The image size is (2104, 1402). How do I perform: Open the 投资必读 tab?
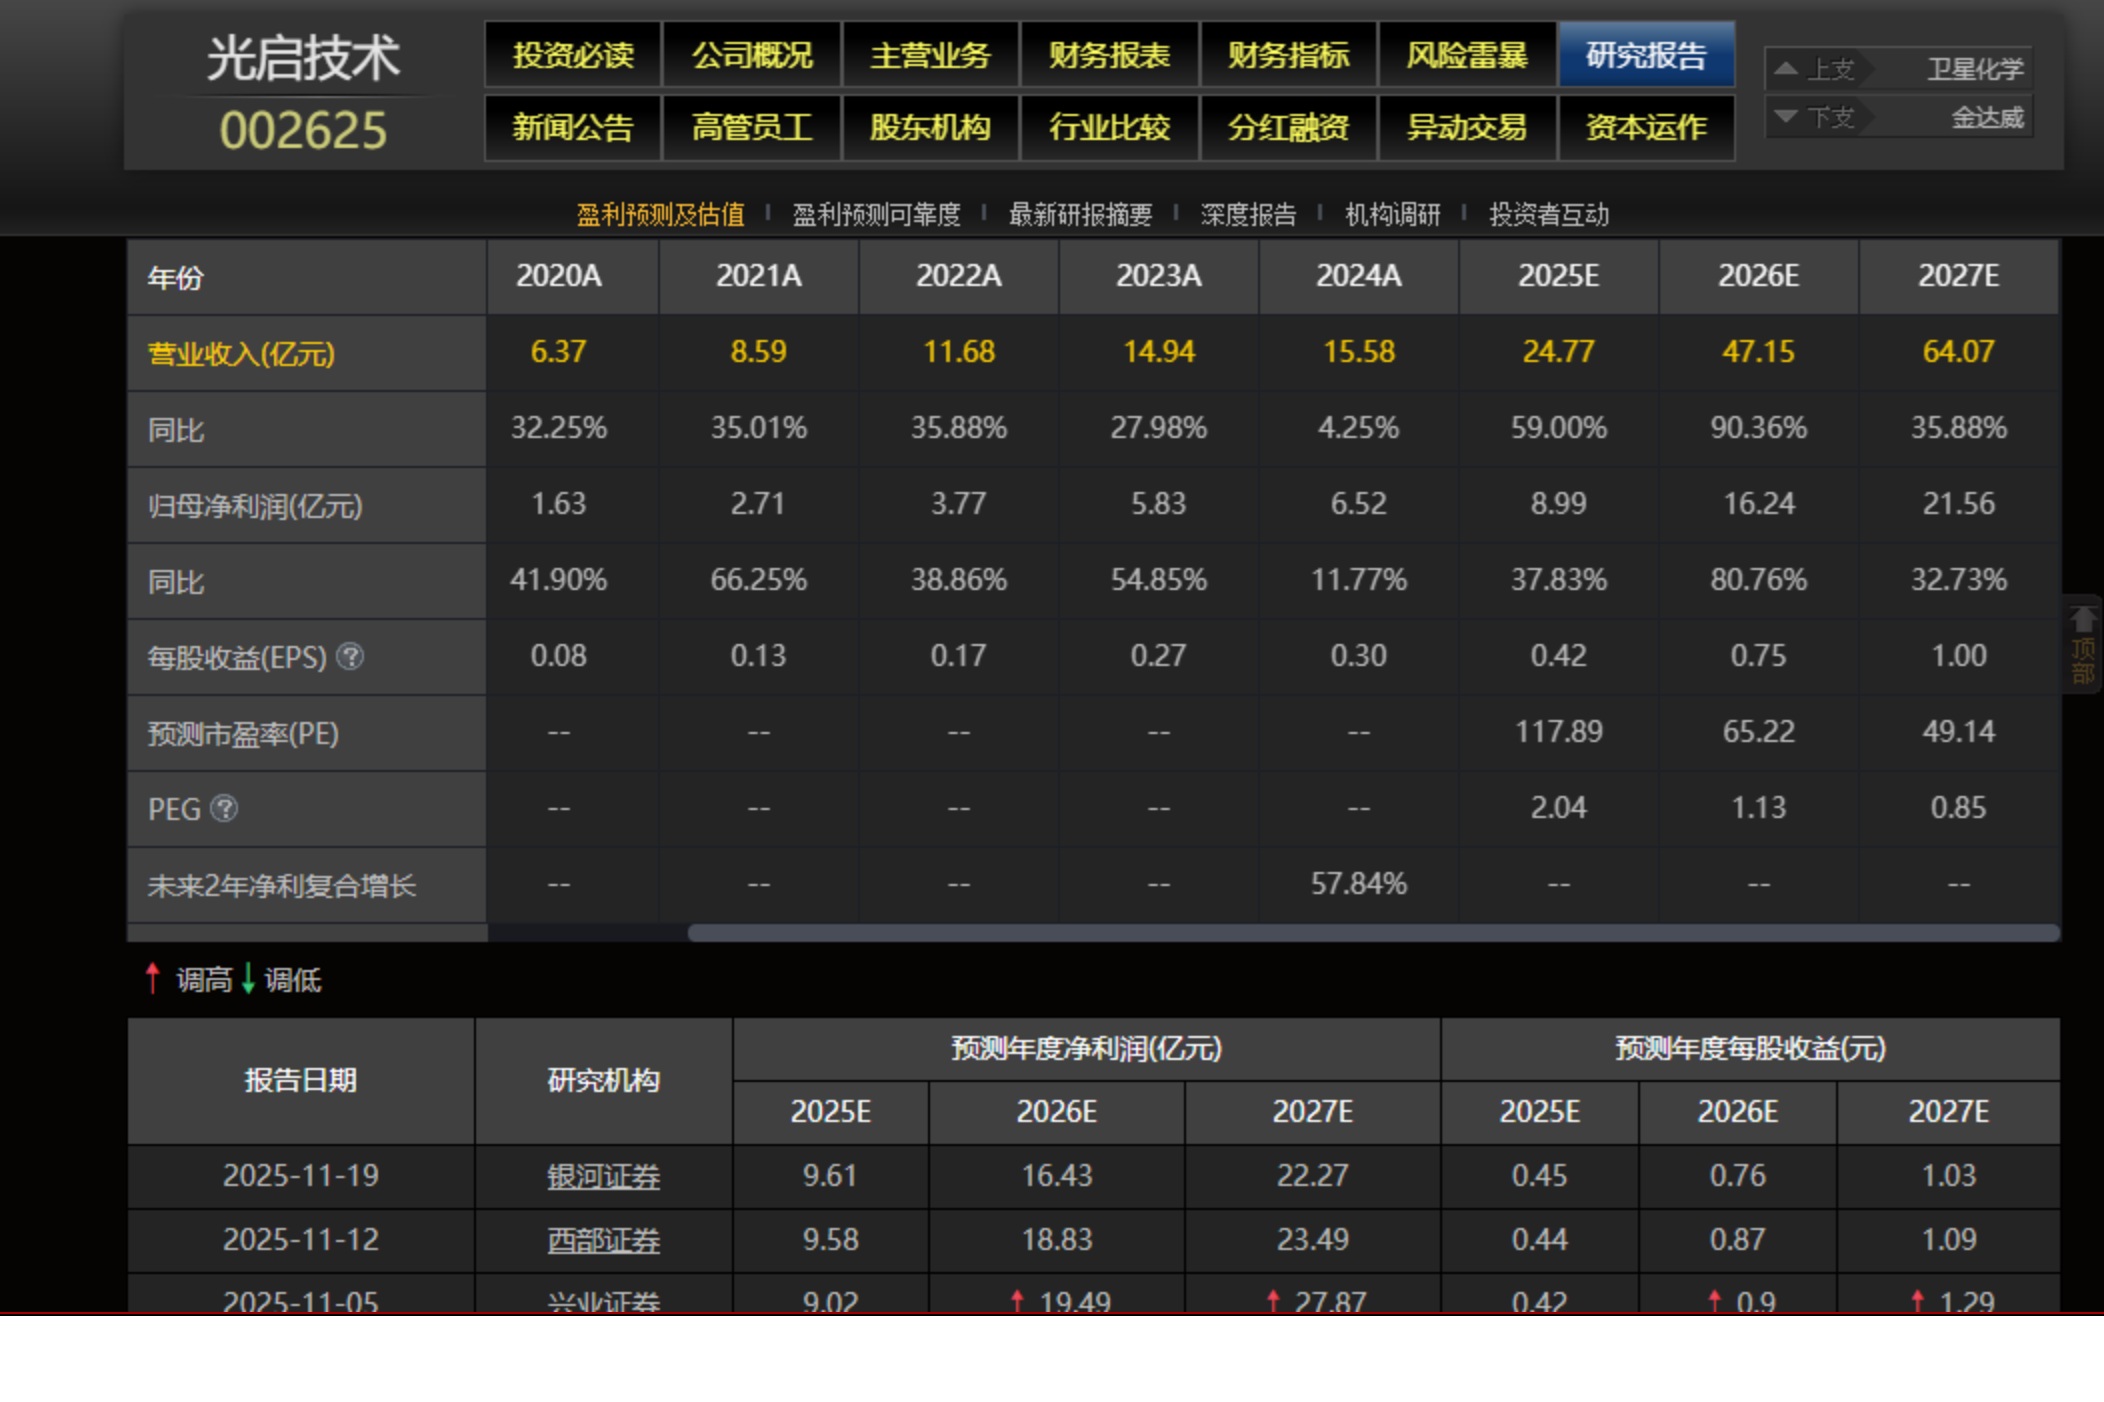pyautogui.click(x=572, y=55)
